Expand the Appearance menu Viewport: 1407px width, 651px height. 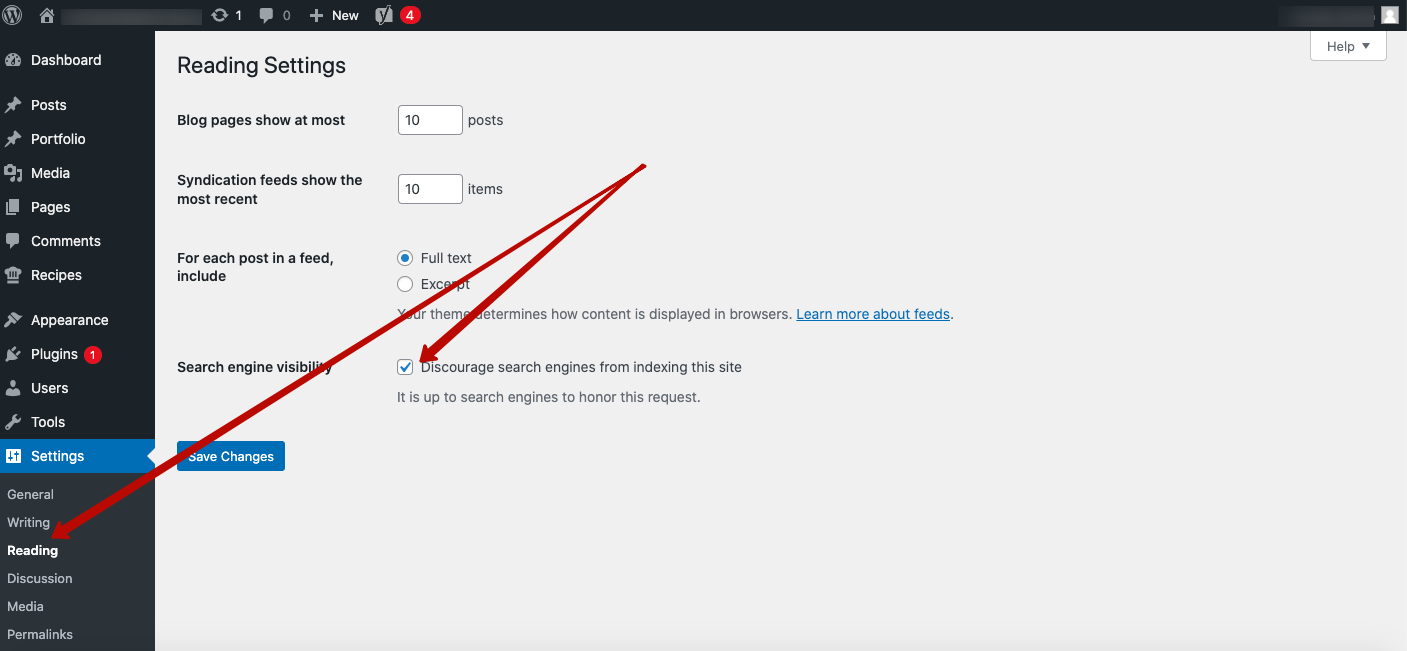(69, 320)
